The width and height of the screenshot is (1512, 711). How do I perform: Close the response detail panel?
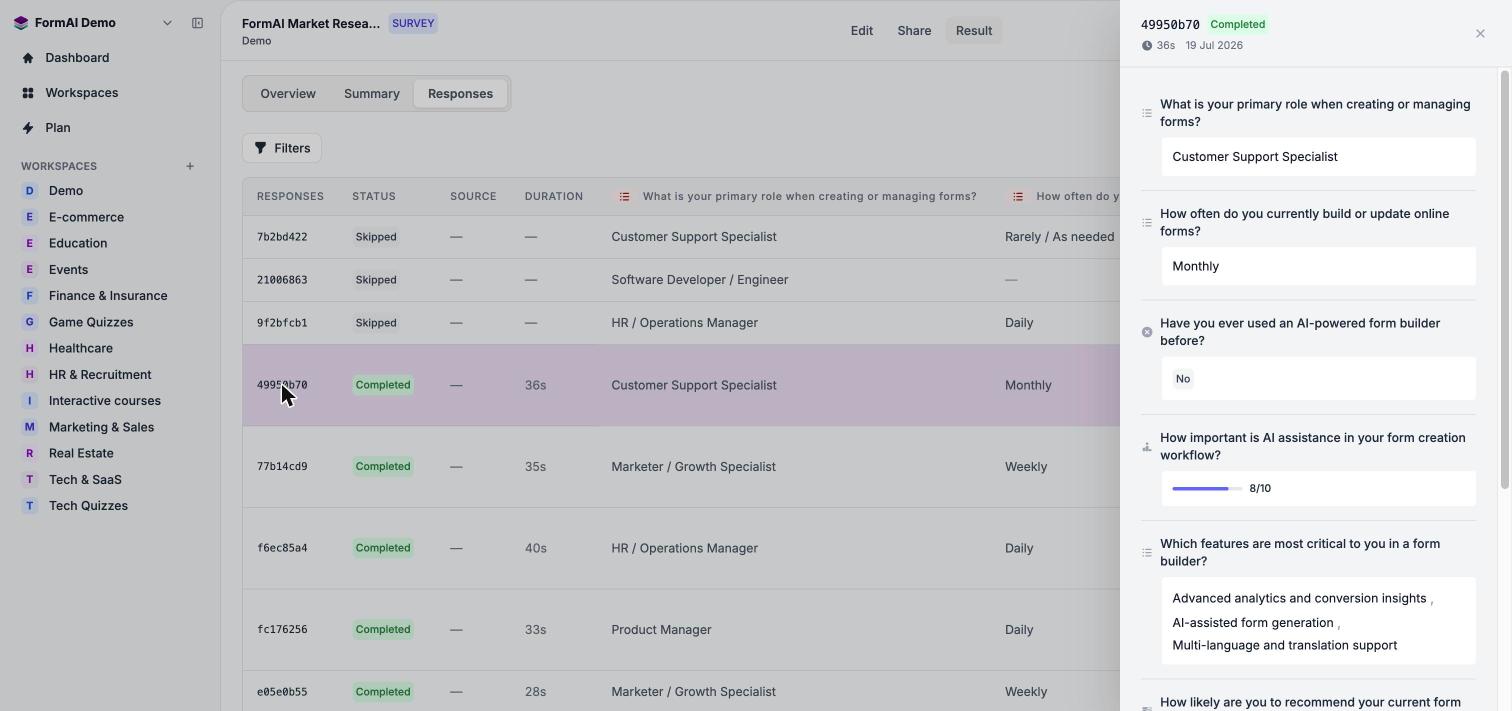click(x=1480, y=34)
